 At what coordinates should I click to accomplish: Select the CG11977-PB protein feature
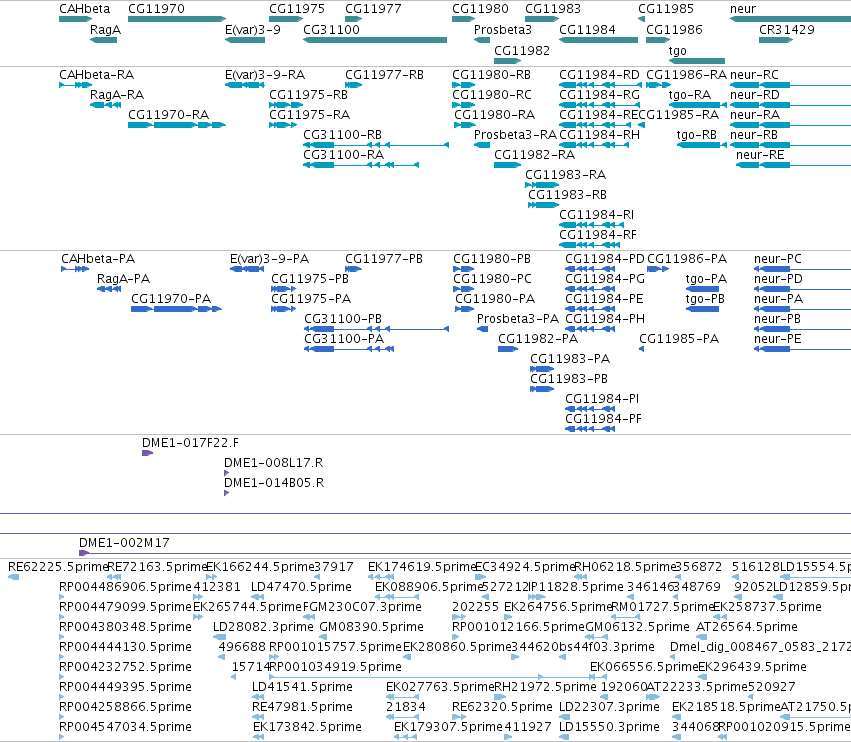point(354,269)
